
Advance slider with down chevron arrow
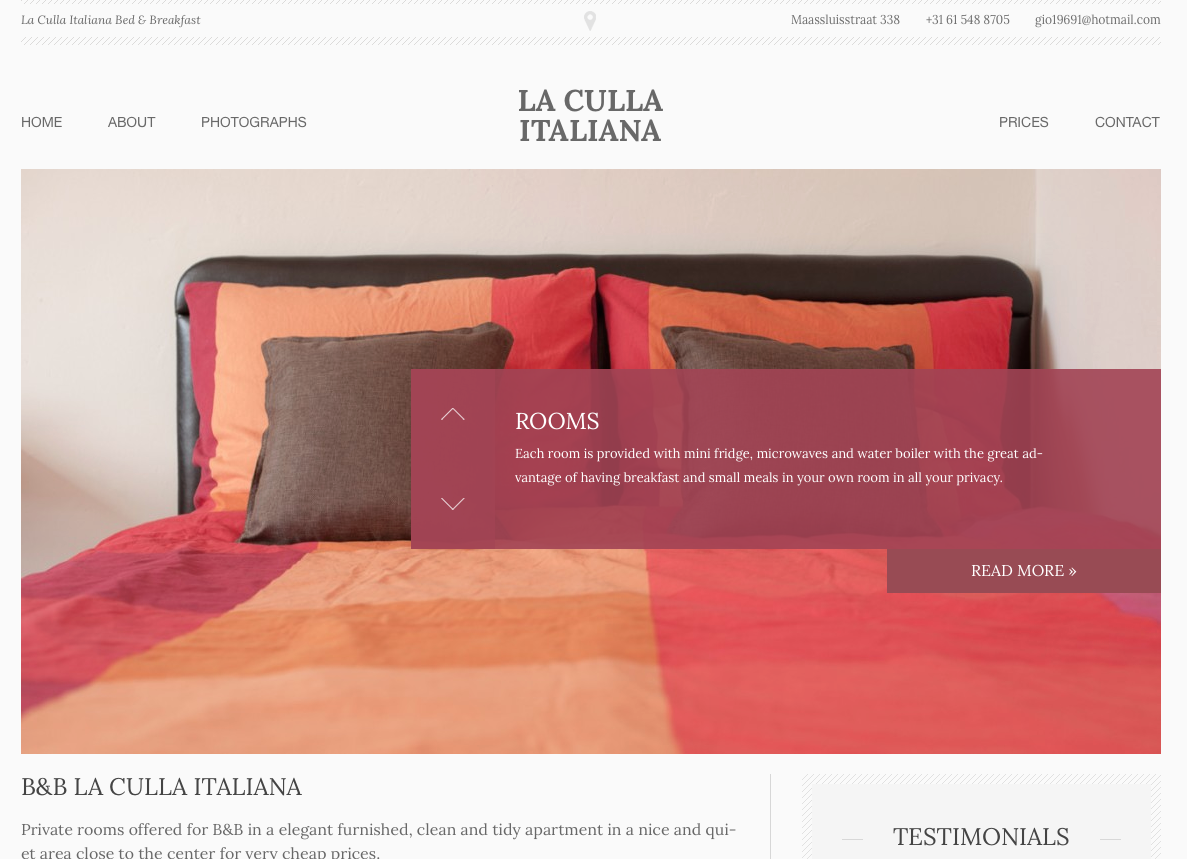pyautogui.click(x=453, y=504)
